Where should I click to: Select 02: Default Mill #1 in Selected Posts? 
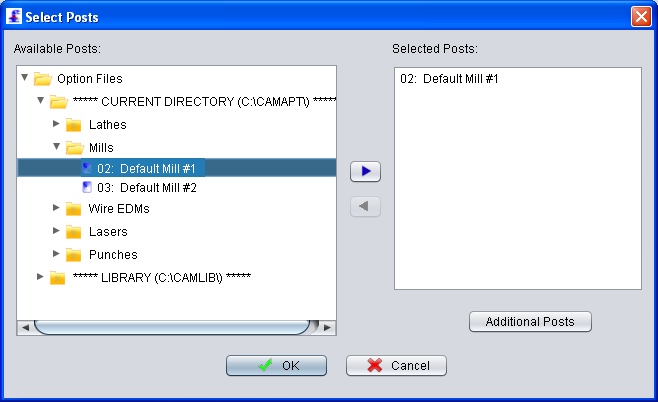pos(449,79)
